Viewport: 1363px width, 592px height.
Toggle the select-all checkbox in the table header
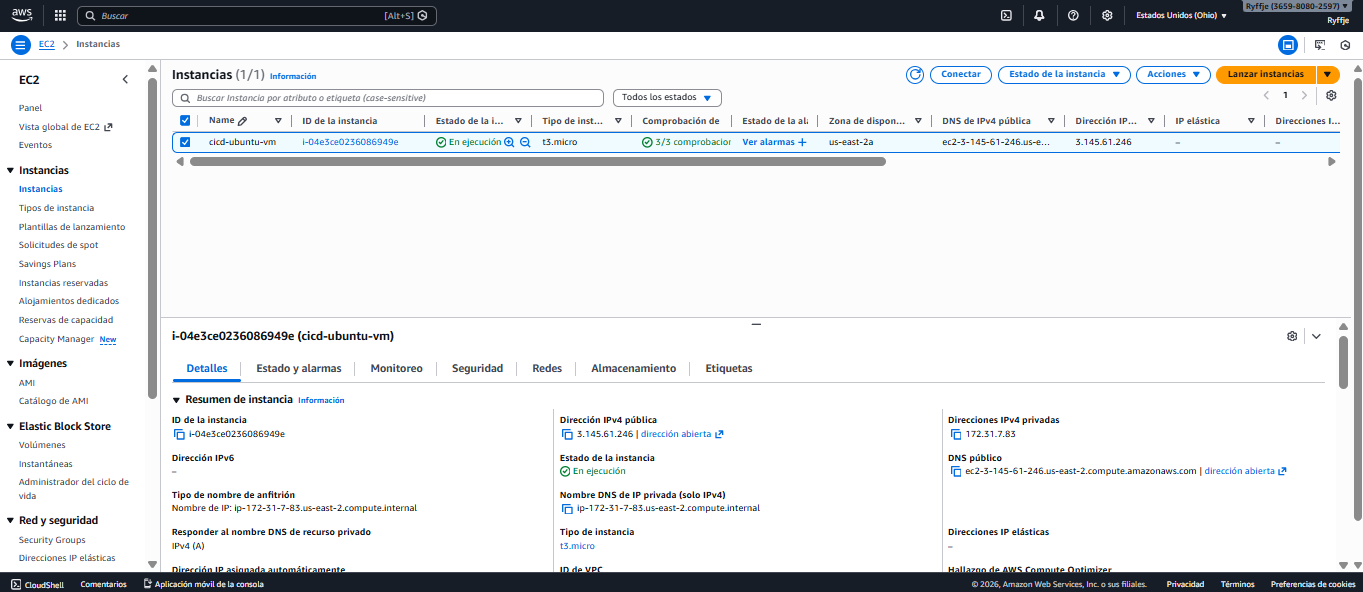point(184,119)
